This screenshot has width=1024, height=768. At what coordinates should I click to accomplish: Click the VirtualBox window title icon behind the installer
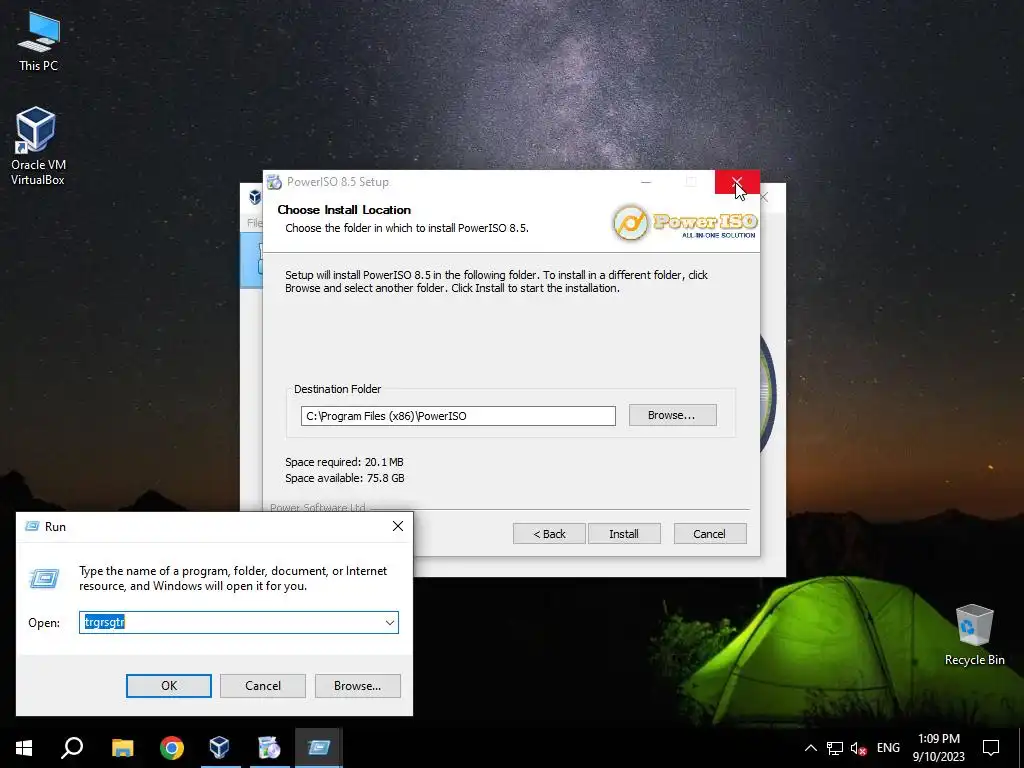255,196
